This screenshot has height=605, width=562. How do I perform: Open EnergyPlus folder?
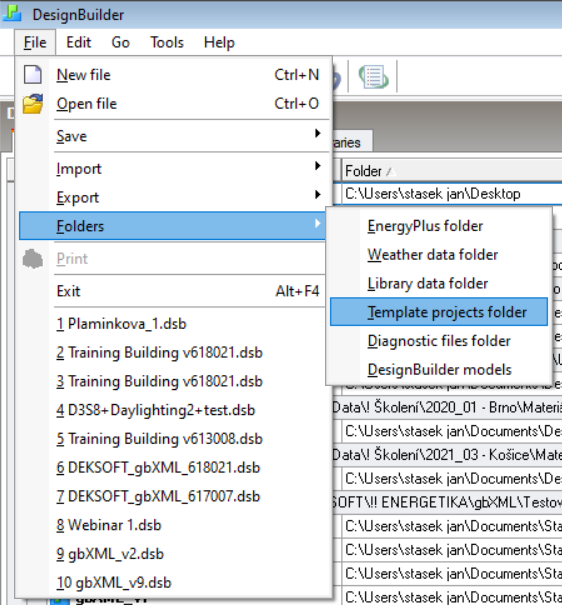coord(439,226)
